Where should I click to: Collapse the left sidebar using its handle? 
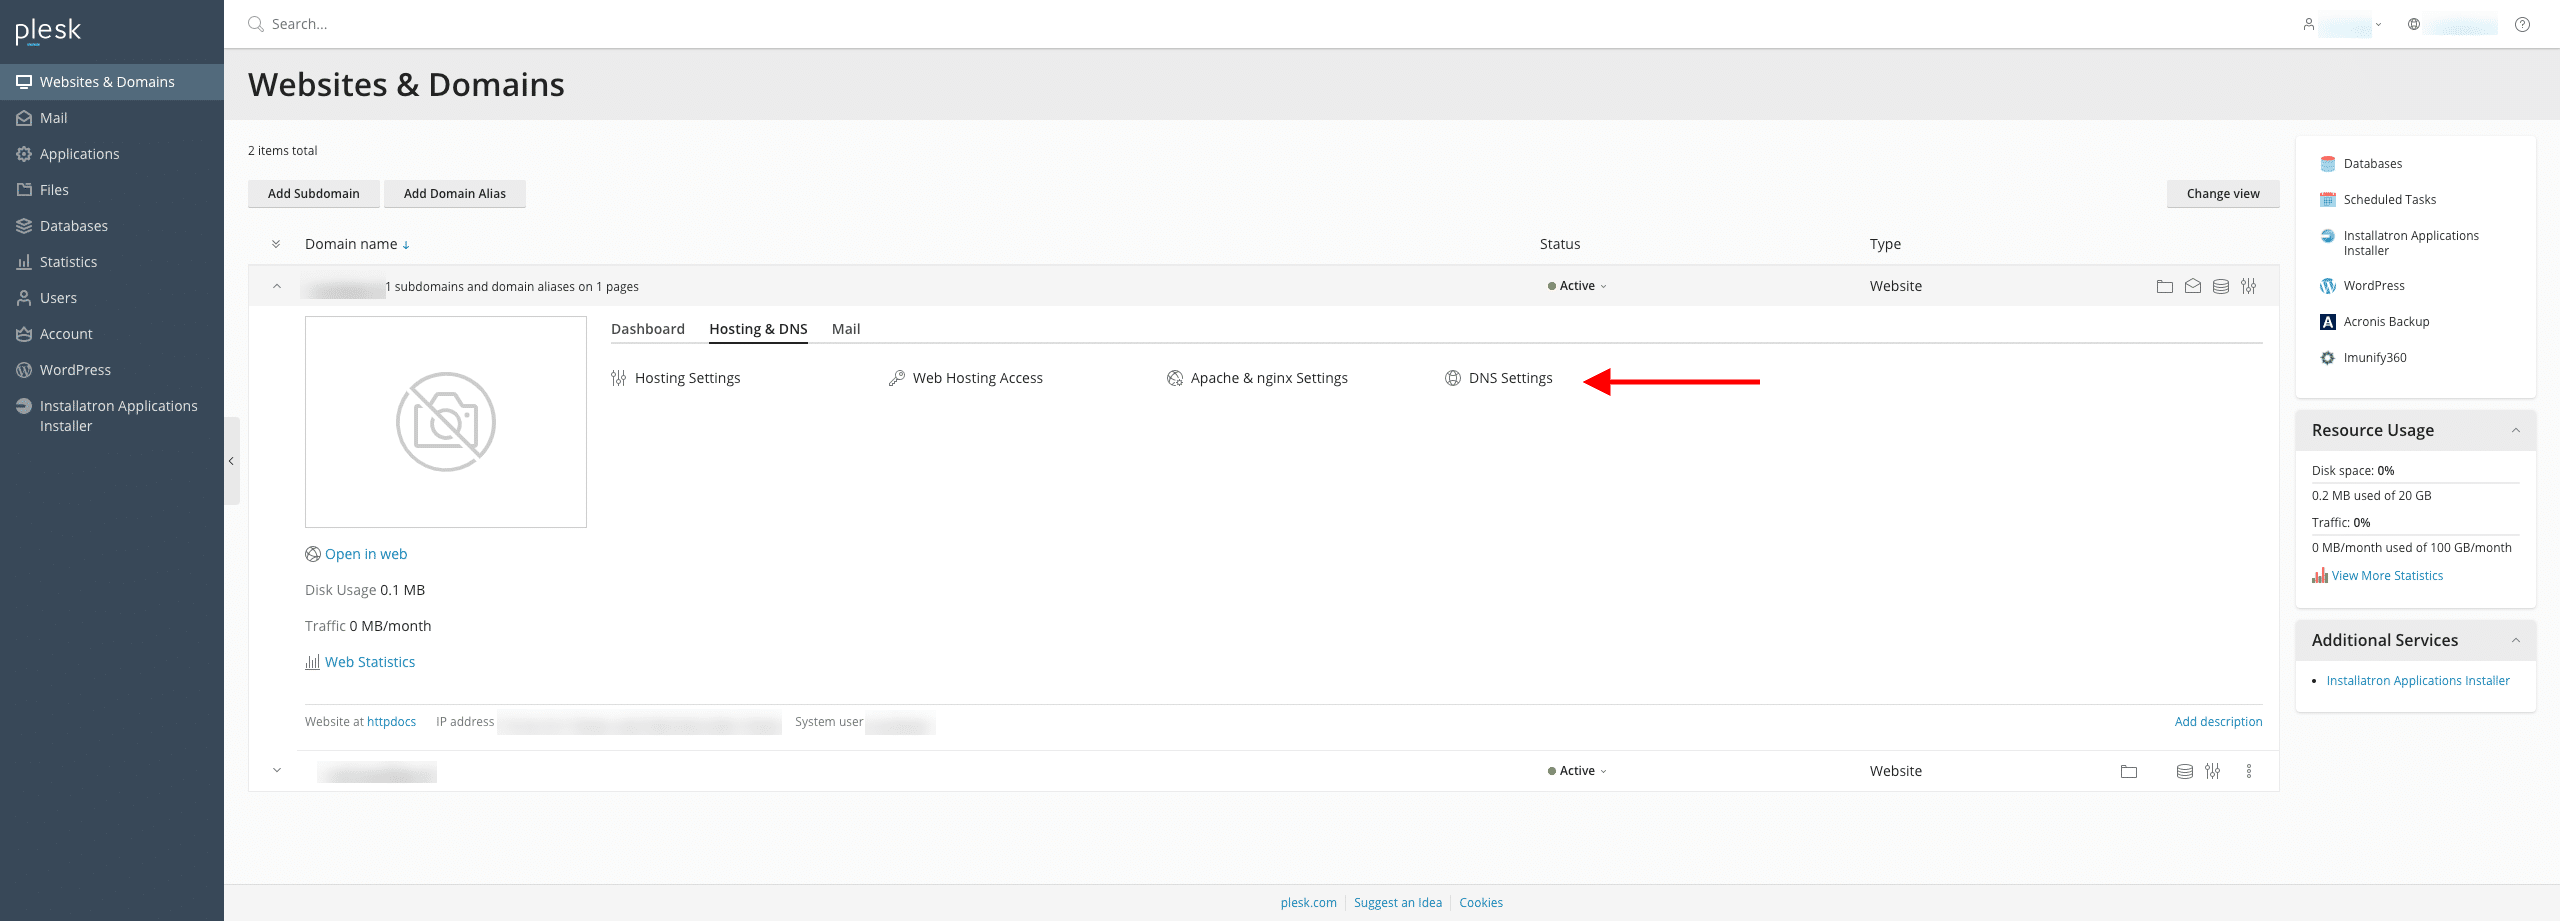point(231,461)
